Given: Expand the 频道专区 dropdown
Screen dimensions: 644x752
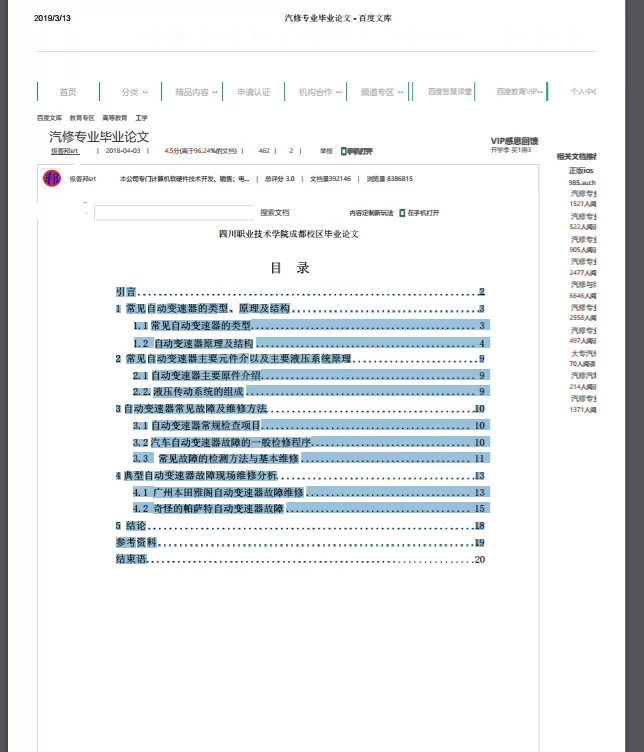Looking at the screenshot, I should point(382,92).
